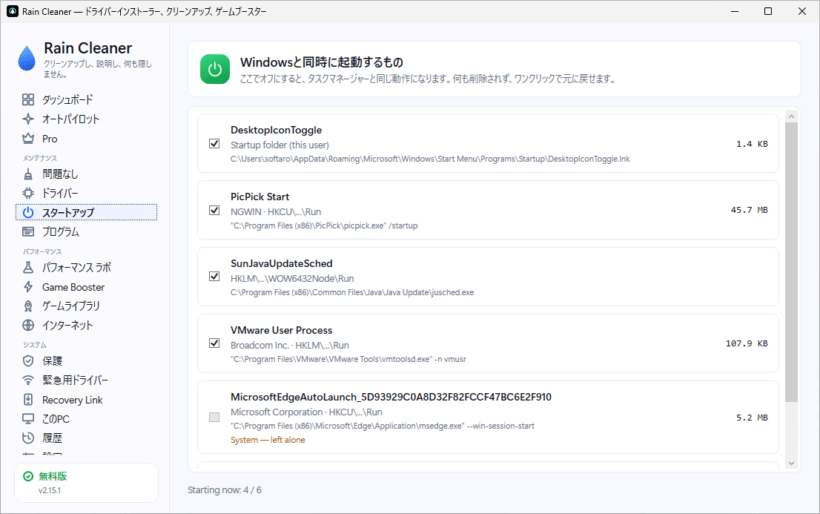Click the picpick.exe /startup path text
Image resolution: width=820 pixels, height=514 pixels.
point(324,226)
